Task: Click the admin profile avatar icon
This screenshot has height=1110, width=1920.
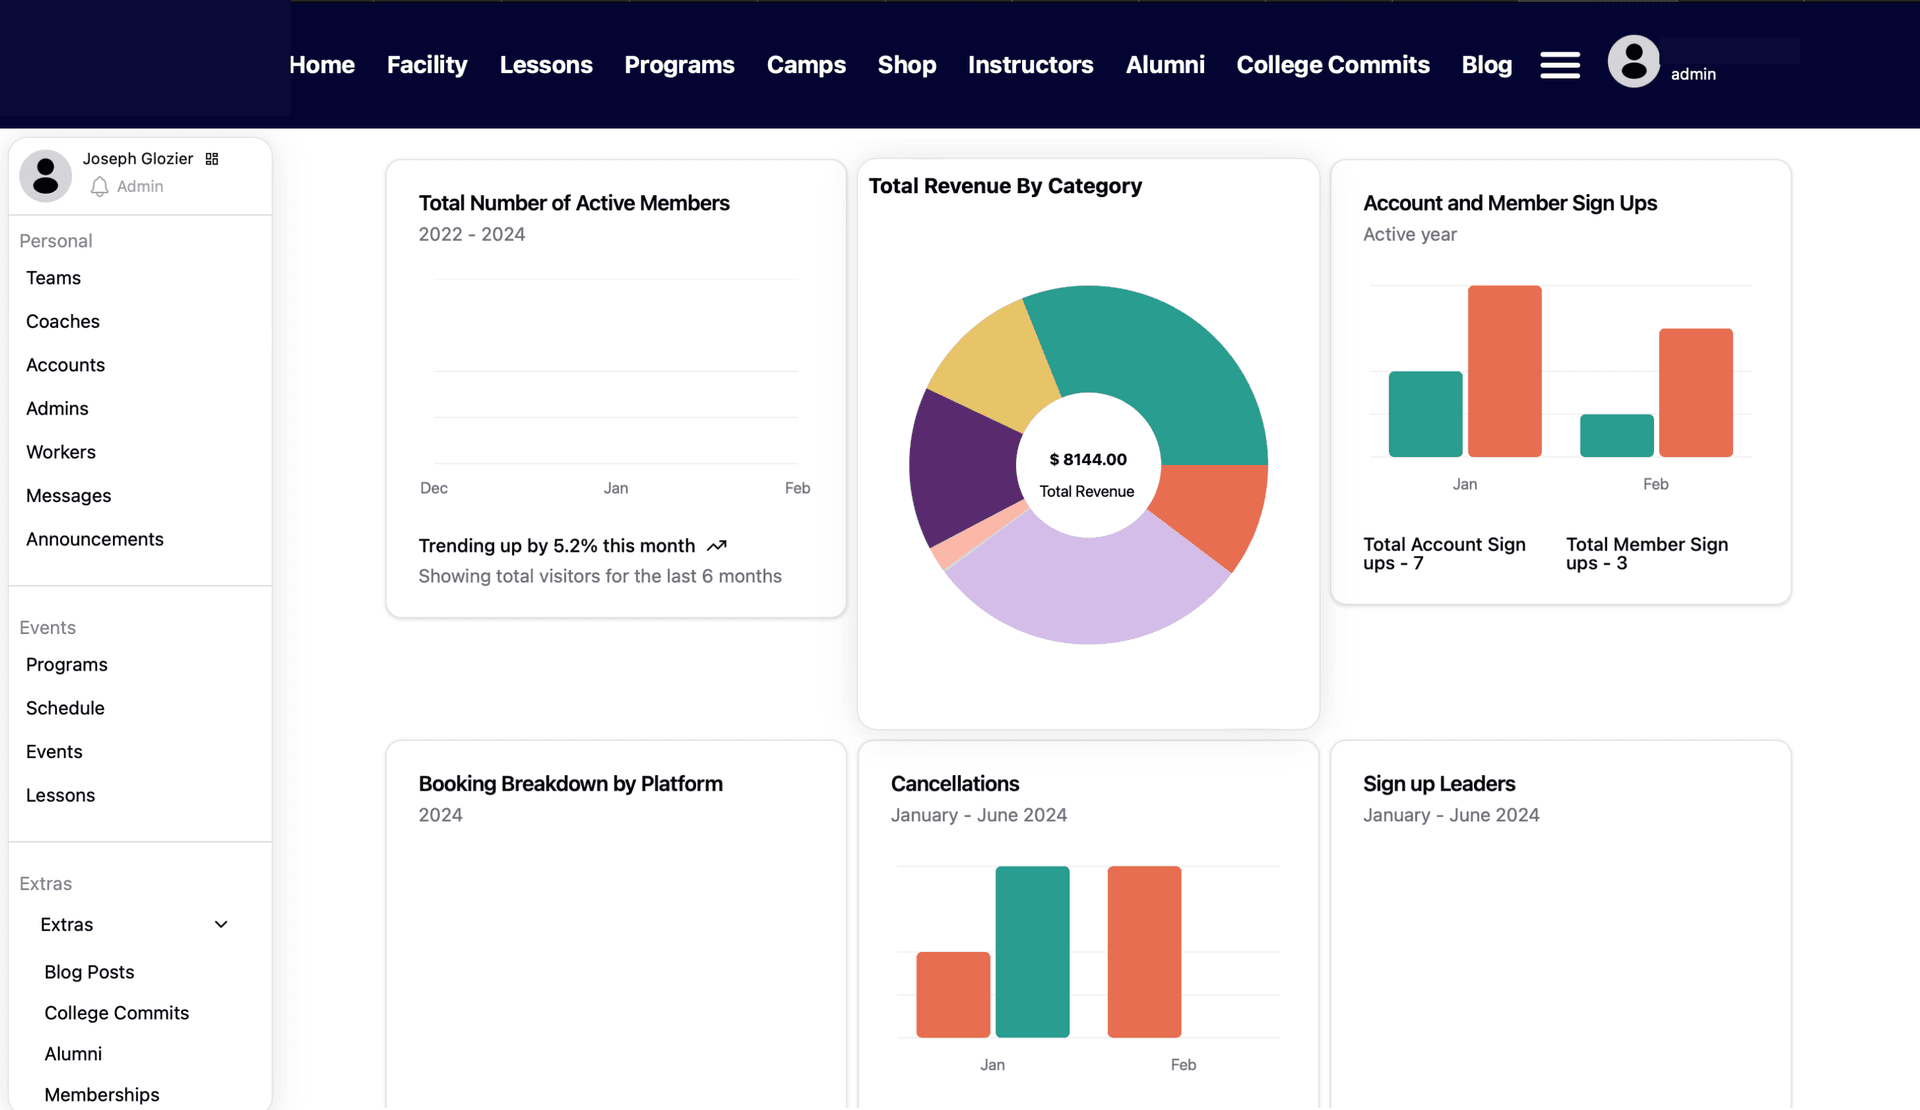Action: (x=1633, y=62)
